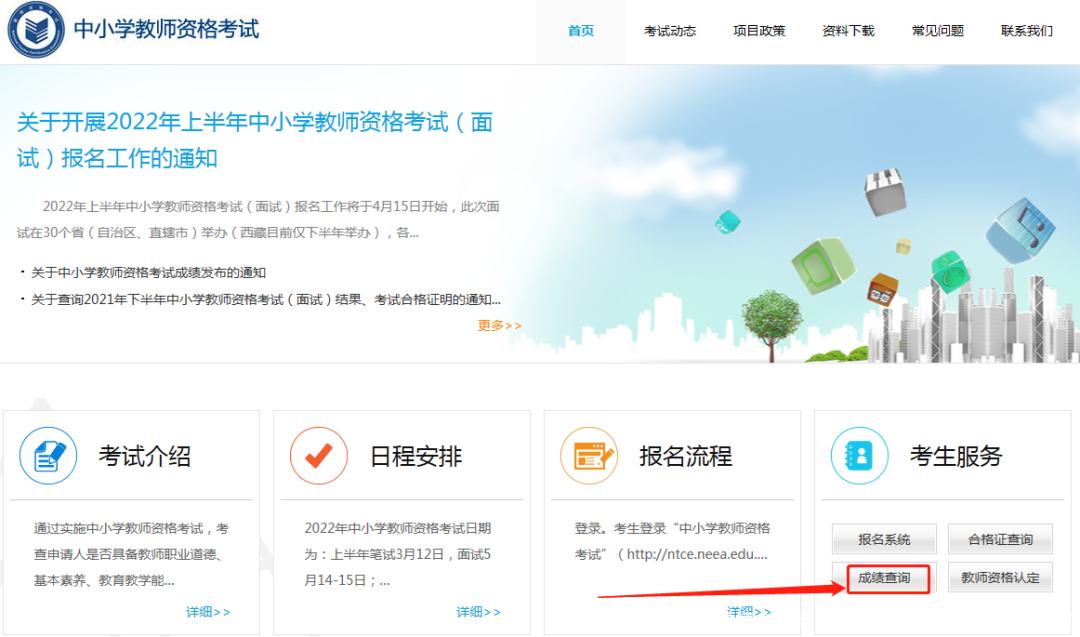Click the 合格证查询 button
Viewport: 1080px width, 637px height.
pos(1001,538)
